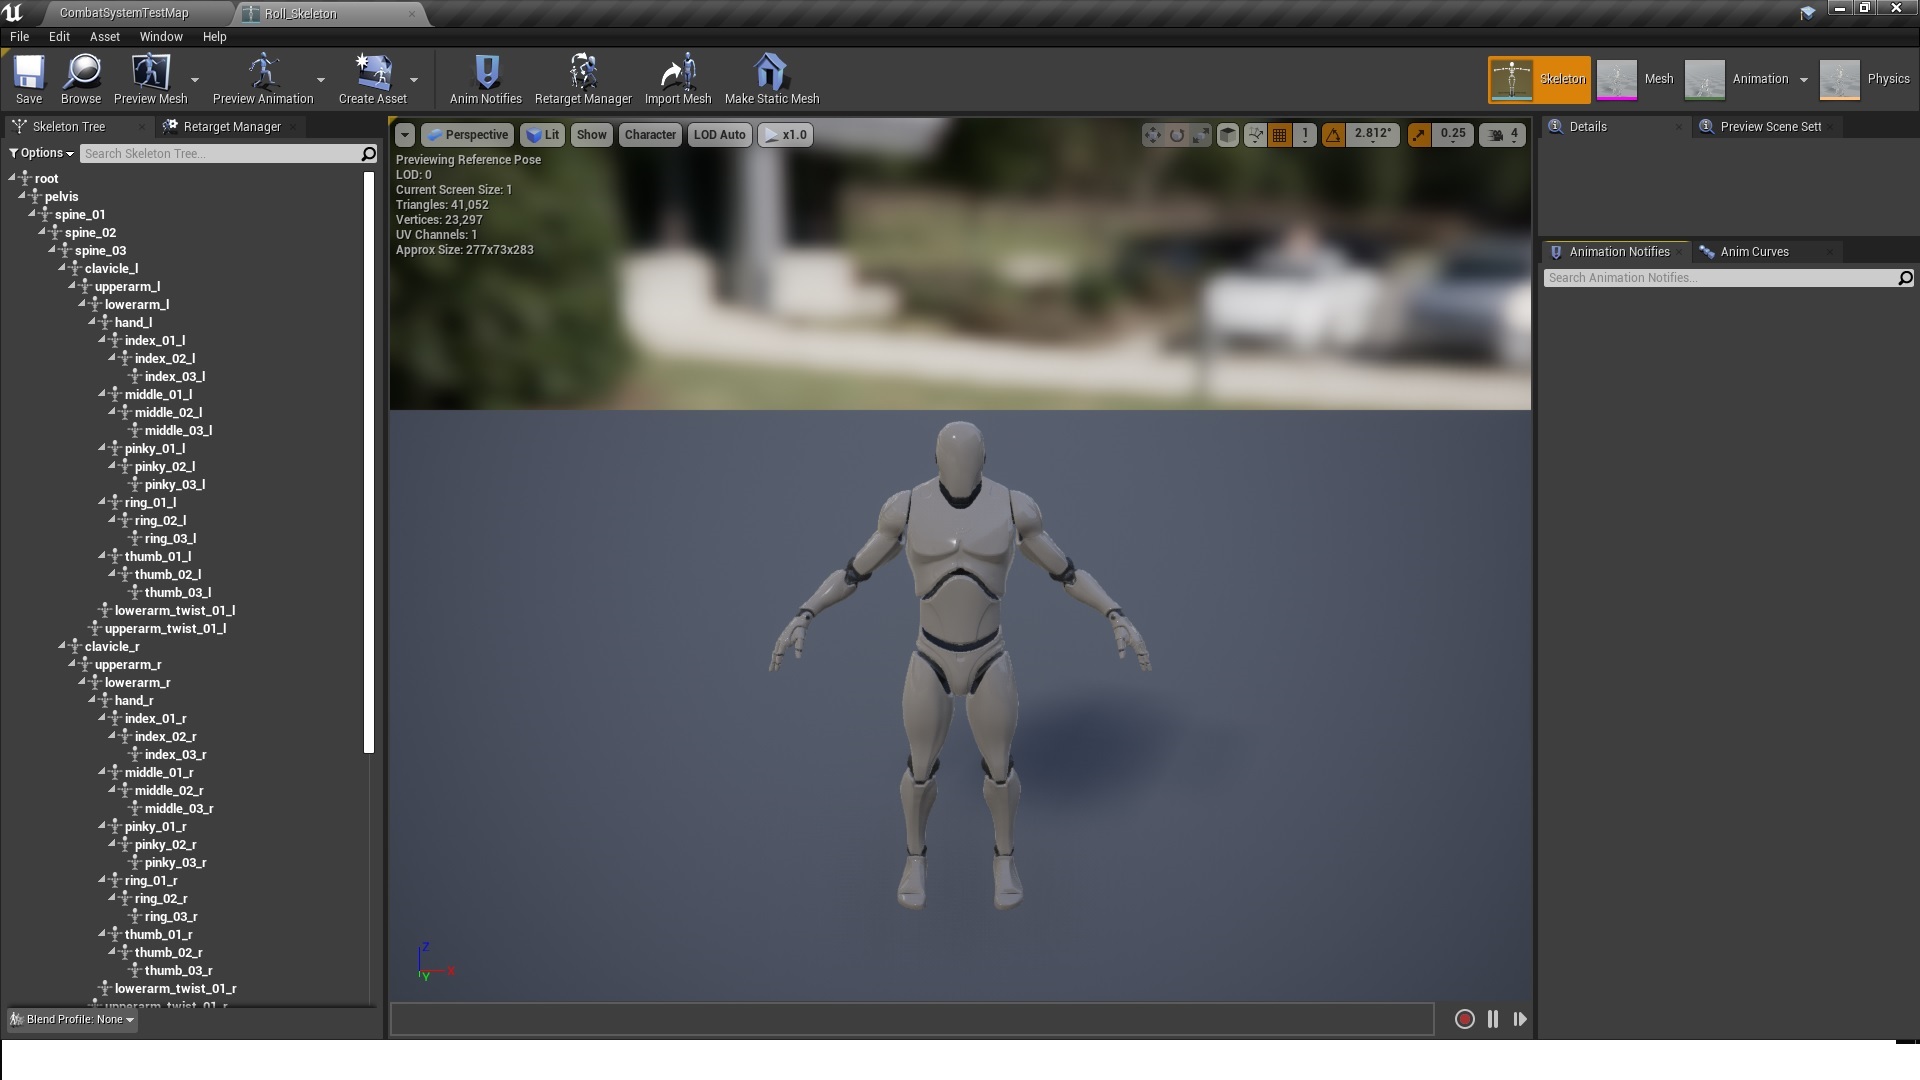Click the Save icon in toolbar
This screenshot has height=1080, width=1920.
tap(28, 78)
